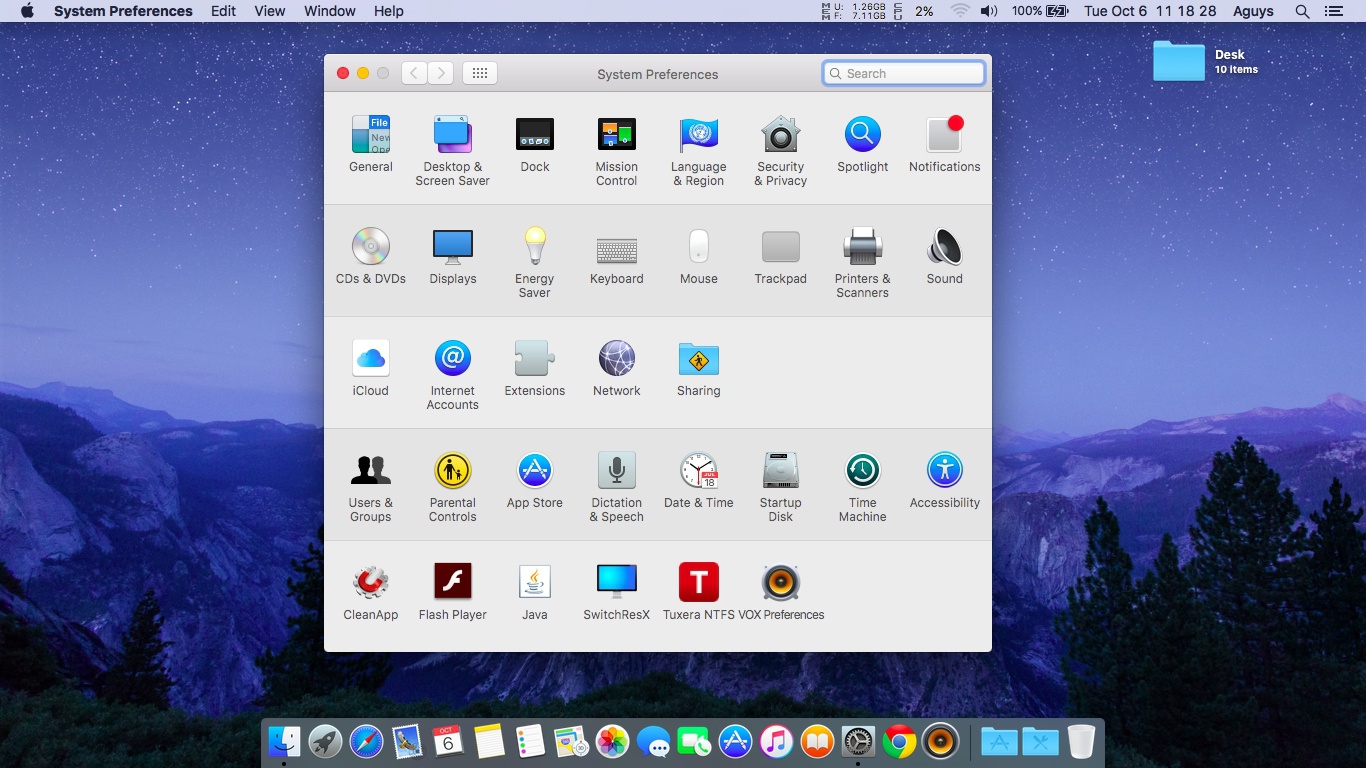Open the Displays pane
1366x768 pixels.
pos(453,257)
